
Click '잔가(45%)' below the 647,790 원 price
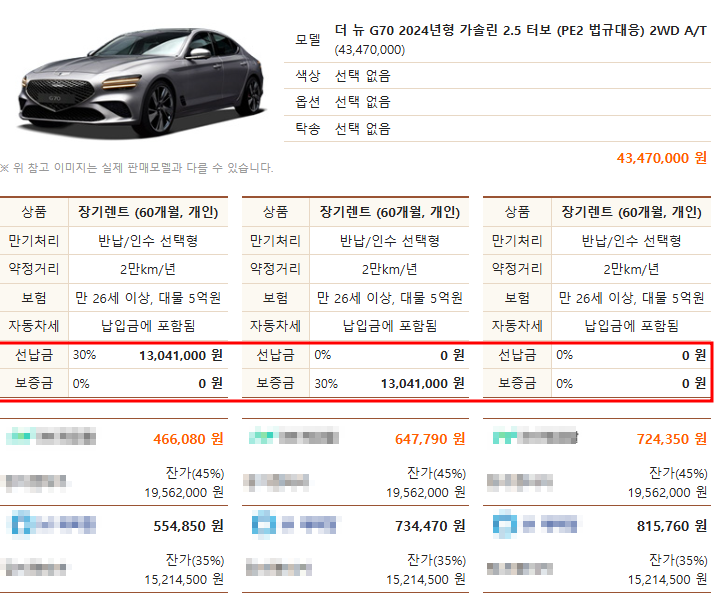click(x=436, y=473)
